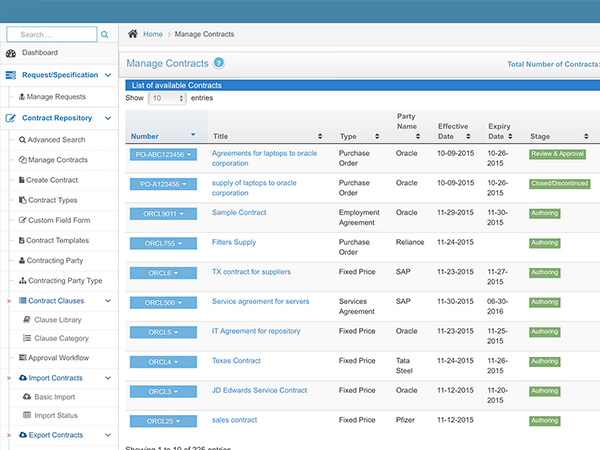Toggle Number column sort arrow

pyautogui.click(x=193, y=135)
